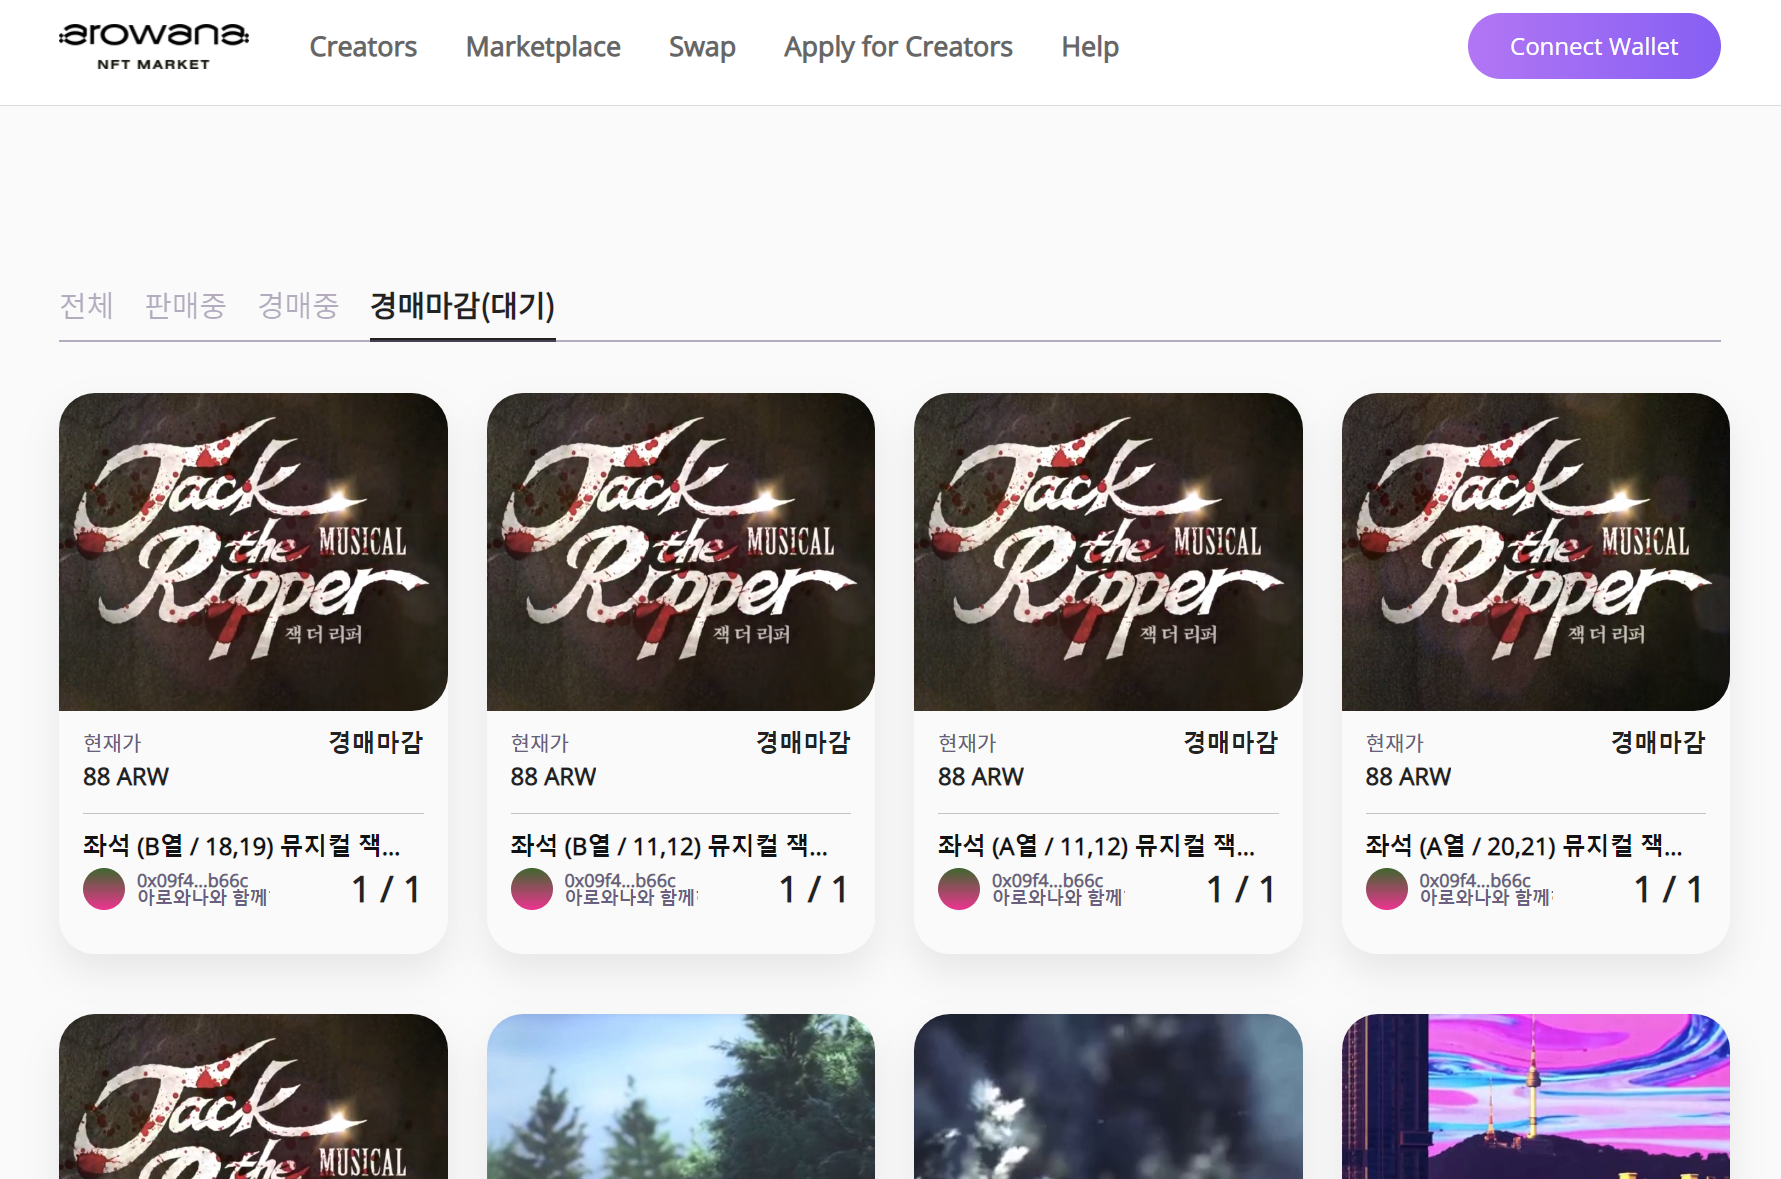This screenshot has width=1781, height=1179.
Task: Click the Connect Wallet button
Action: point(1594,46)
